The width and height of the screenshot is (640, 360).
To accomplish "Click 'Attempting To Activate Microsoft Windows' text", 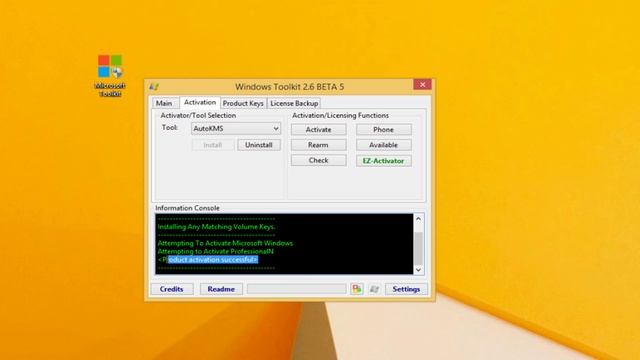I will coord(225,243).
